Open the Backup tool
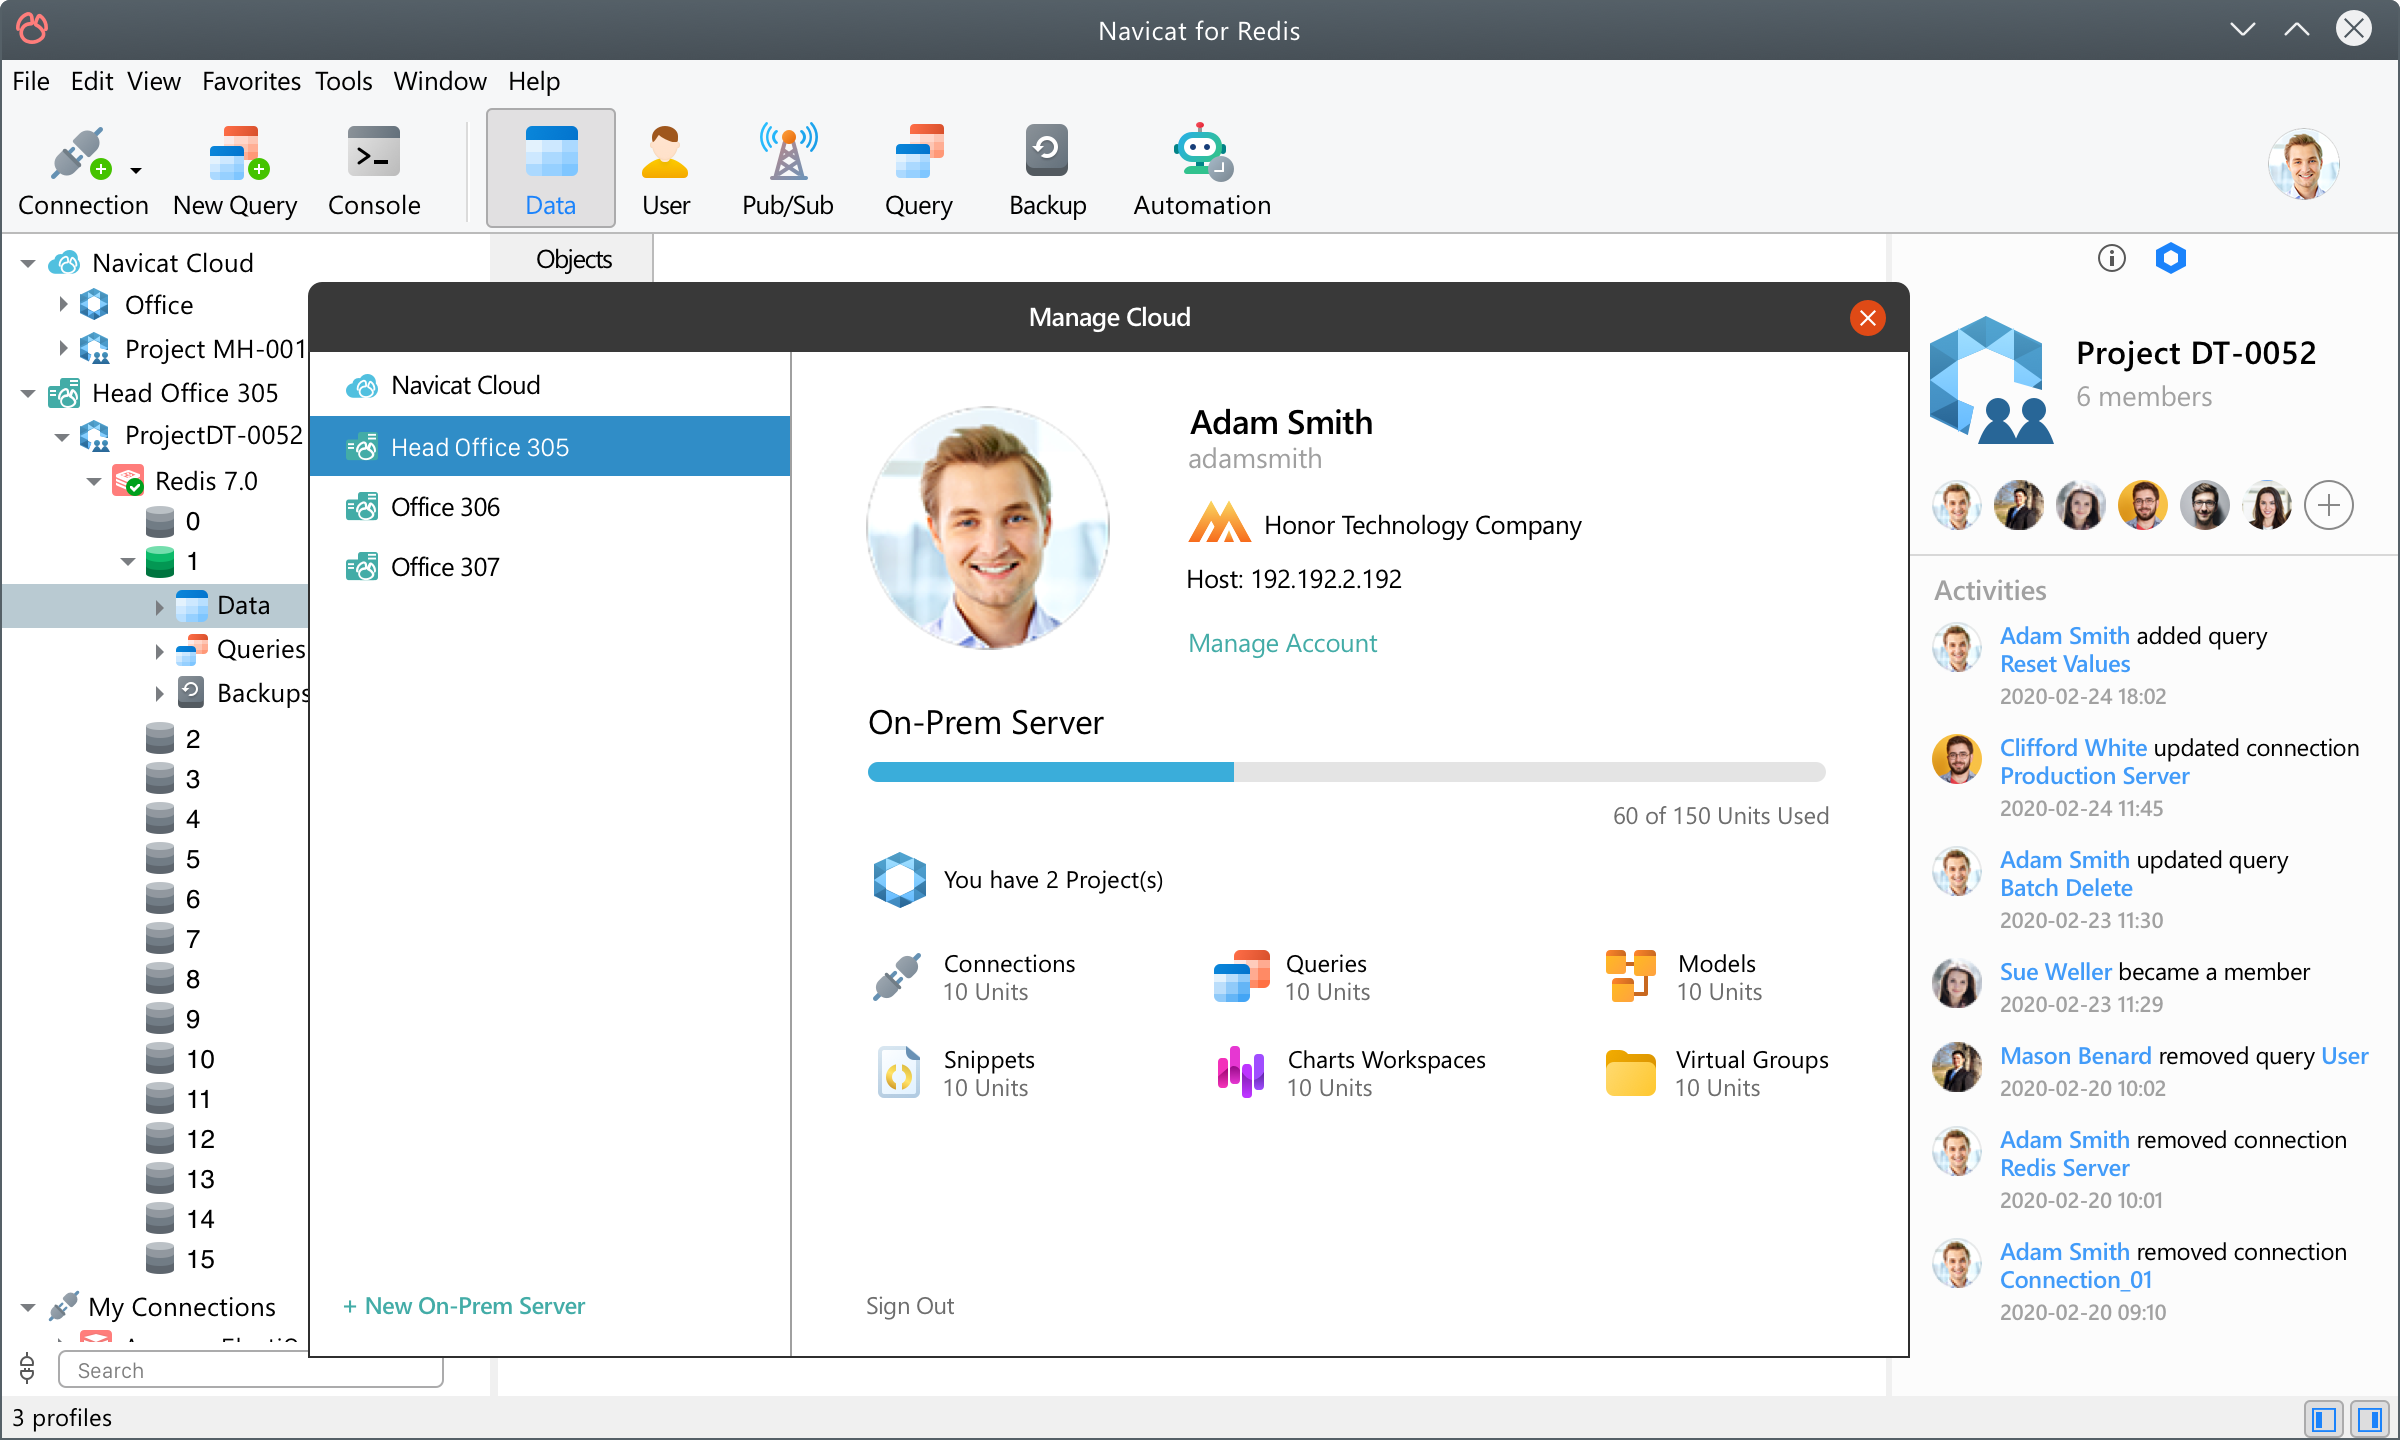 pyautogui.click(x=1047, y=170)
